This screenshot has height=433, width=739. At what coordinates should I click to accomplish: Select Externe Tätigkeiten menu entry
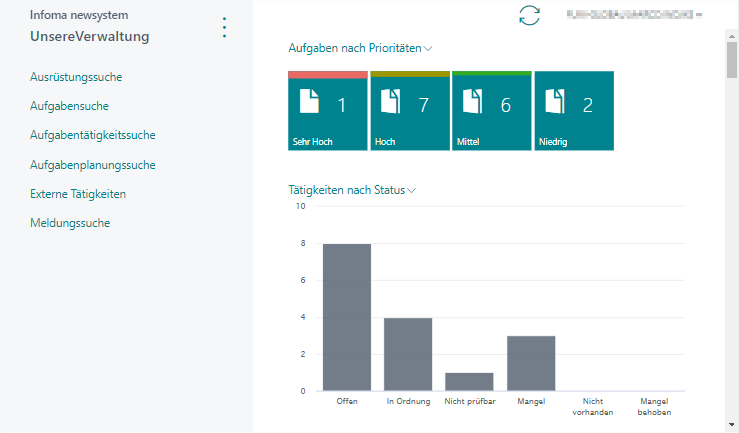(x=78, y=194)
